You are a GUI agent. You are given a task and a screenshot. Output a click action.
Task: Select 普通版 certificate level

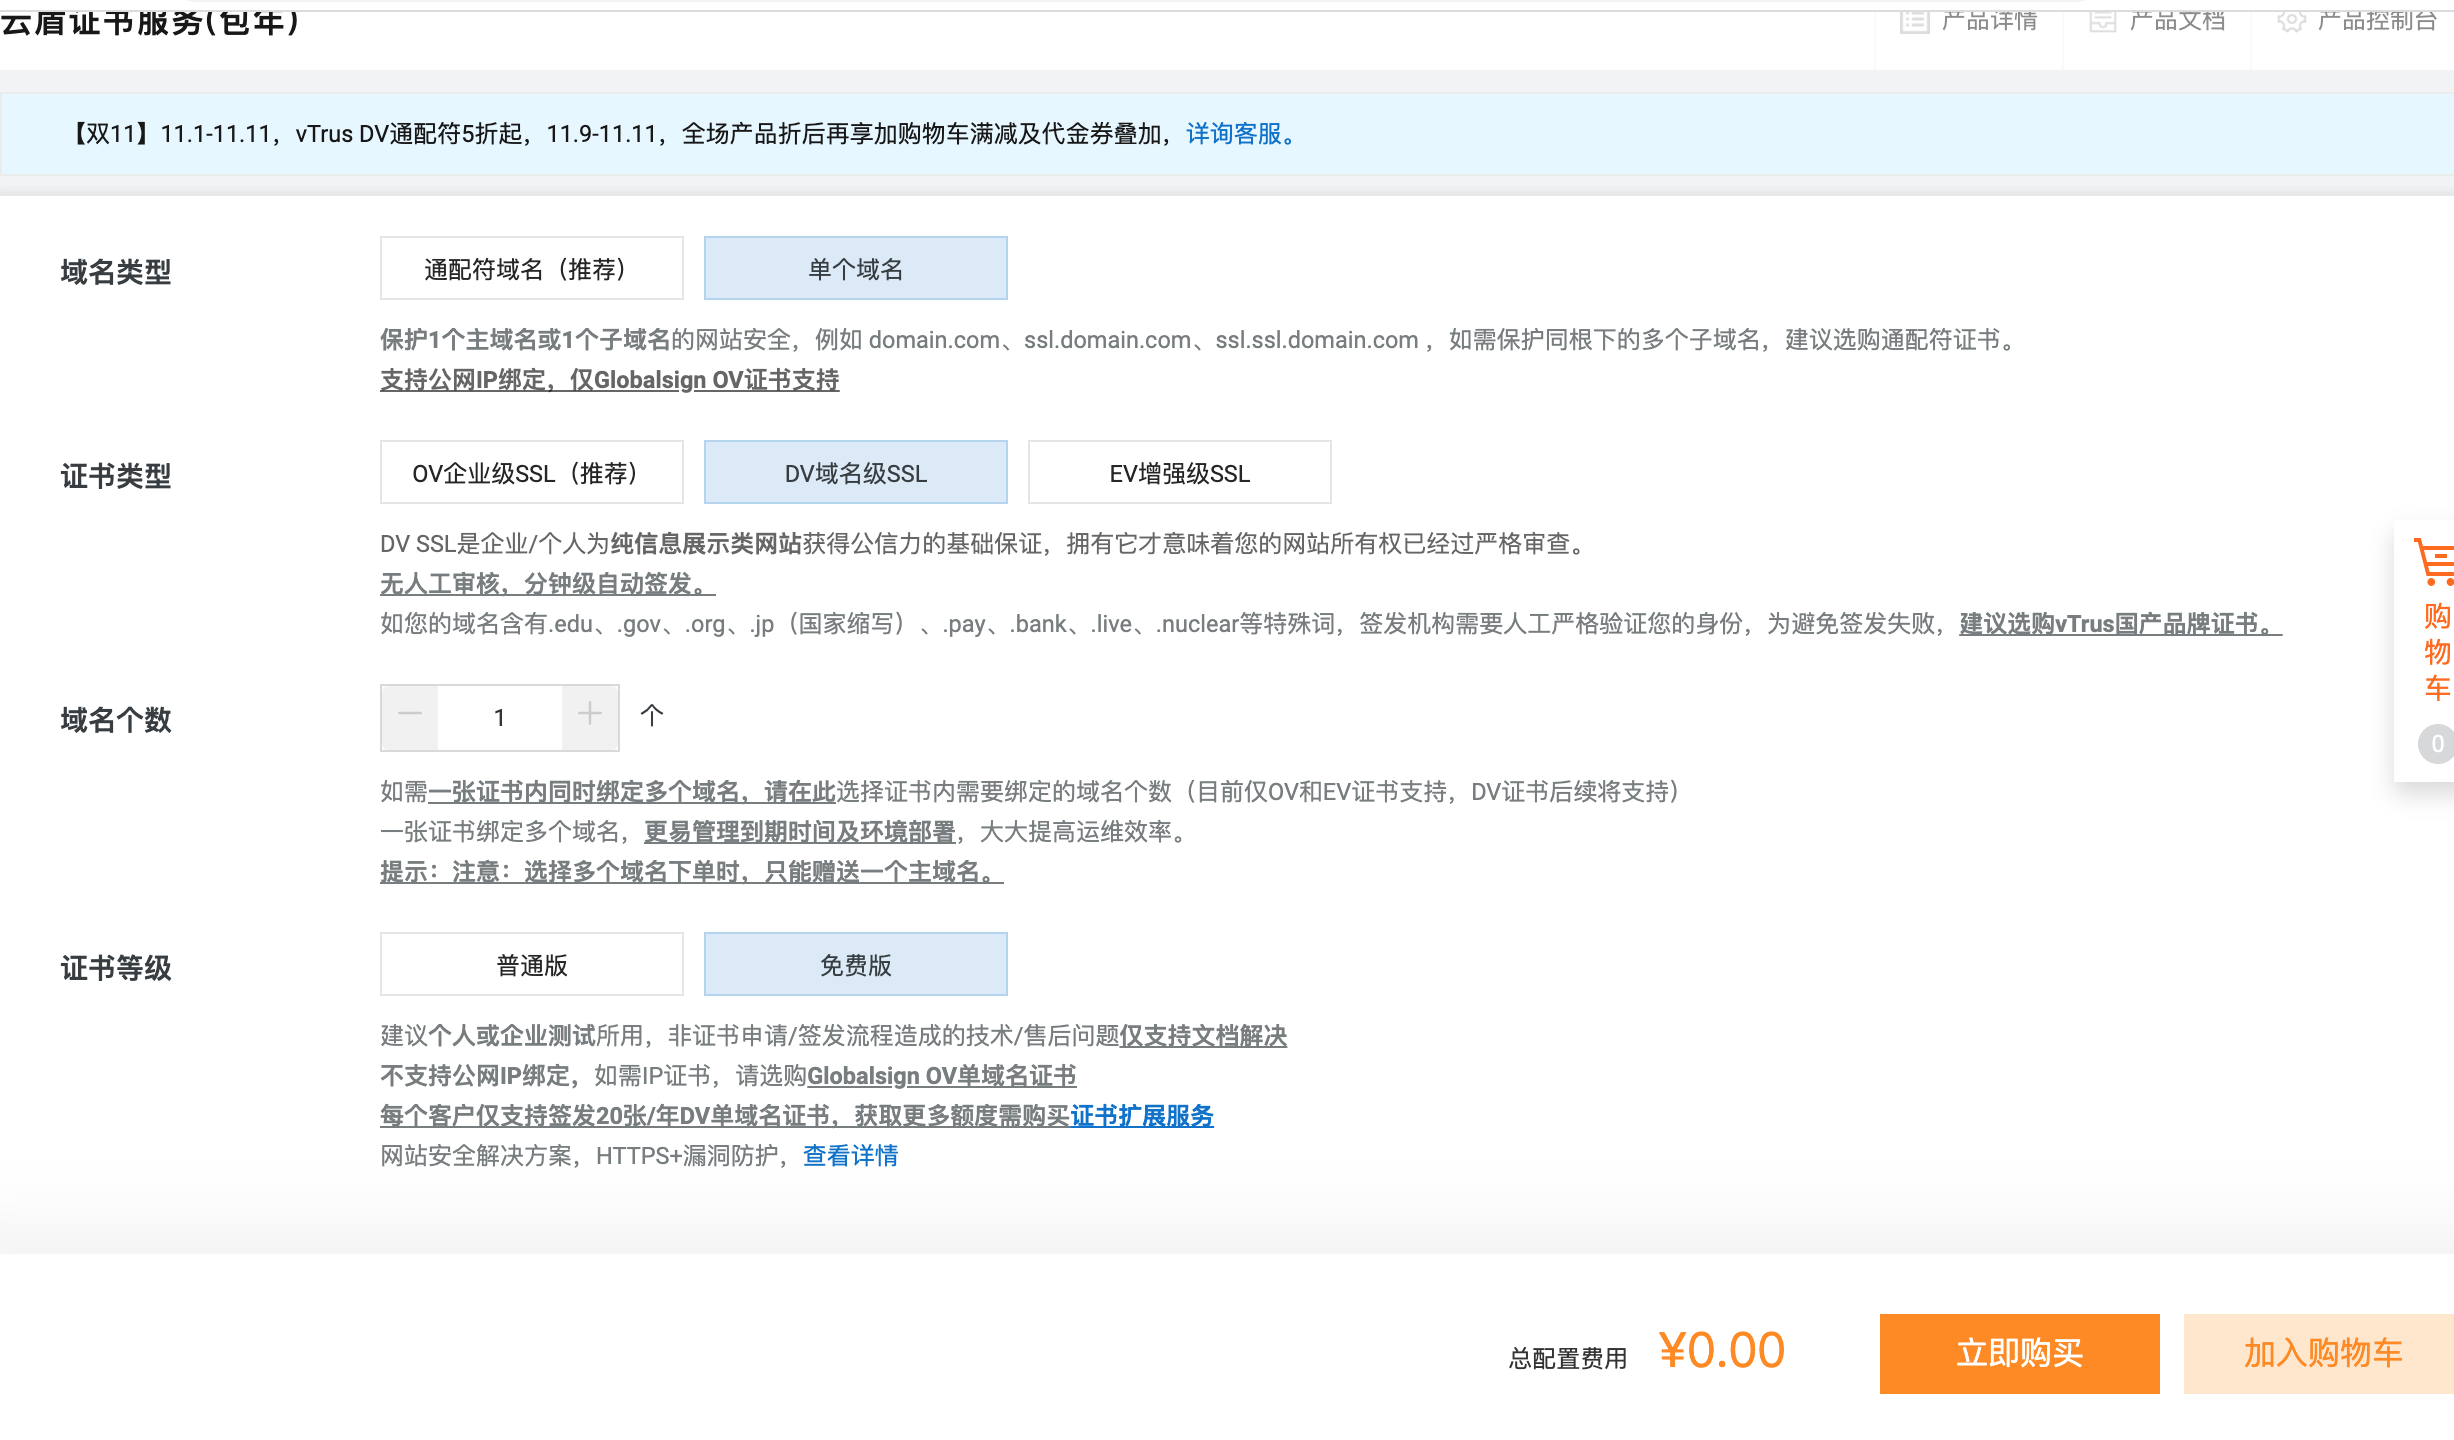[x=532, y=964]
